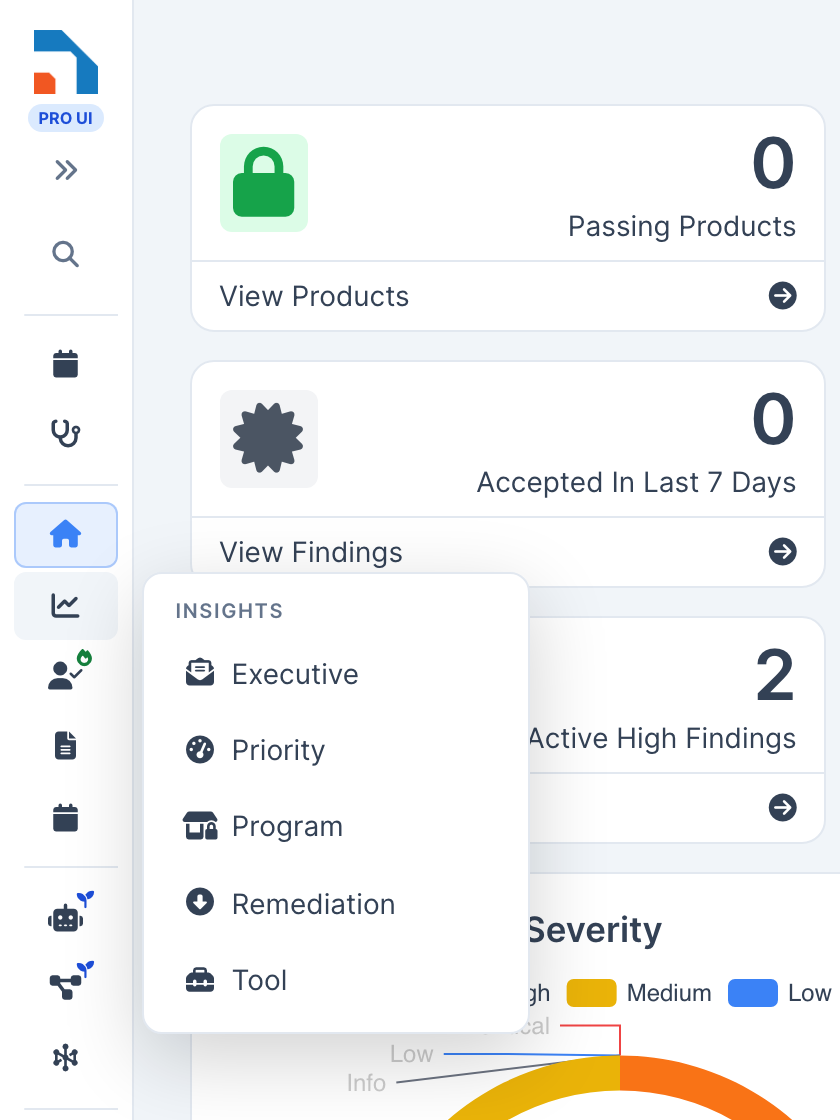Expand the sidebar with double chevron
840x1120 pixels.
[x=66, y=170]
